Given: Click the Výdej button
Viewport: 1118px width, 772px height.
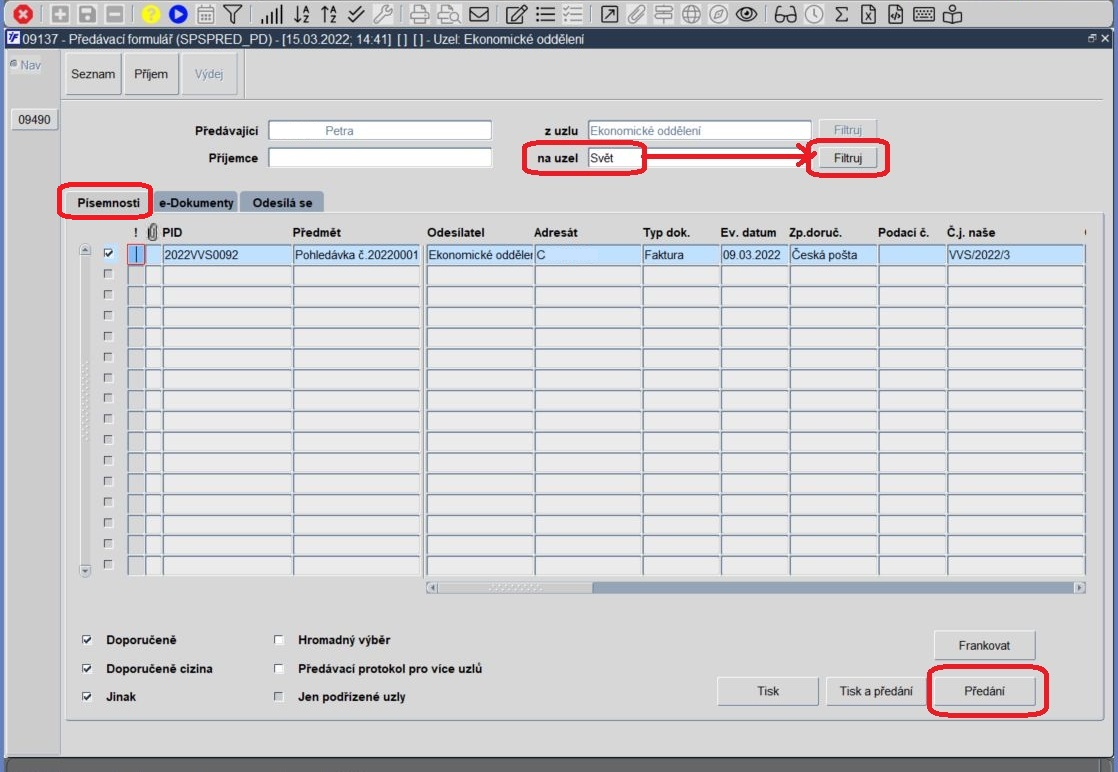Looking at the screenshot, I should (209, 73).
